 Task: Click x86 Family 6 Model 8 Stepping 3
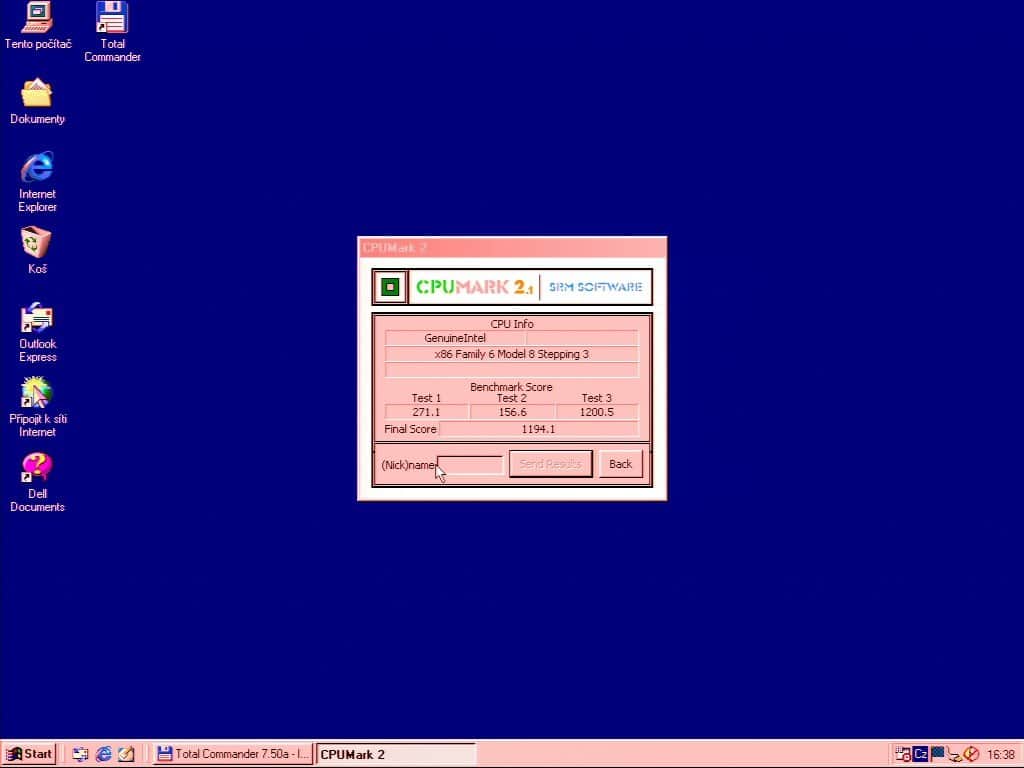511,354
